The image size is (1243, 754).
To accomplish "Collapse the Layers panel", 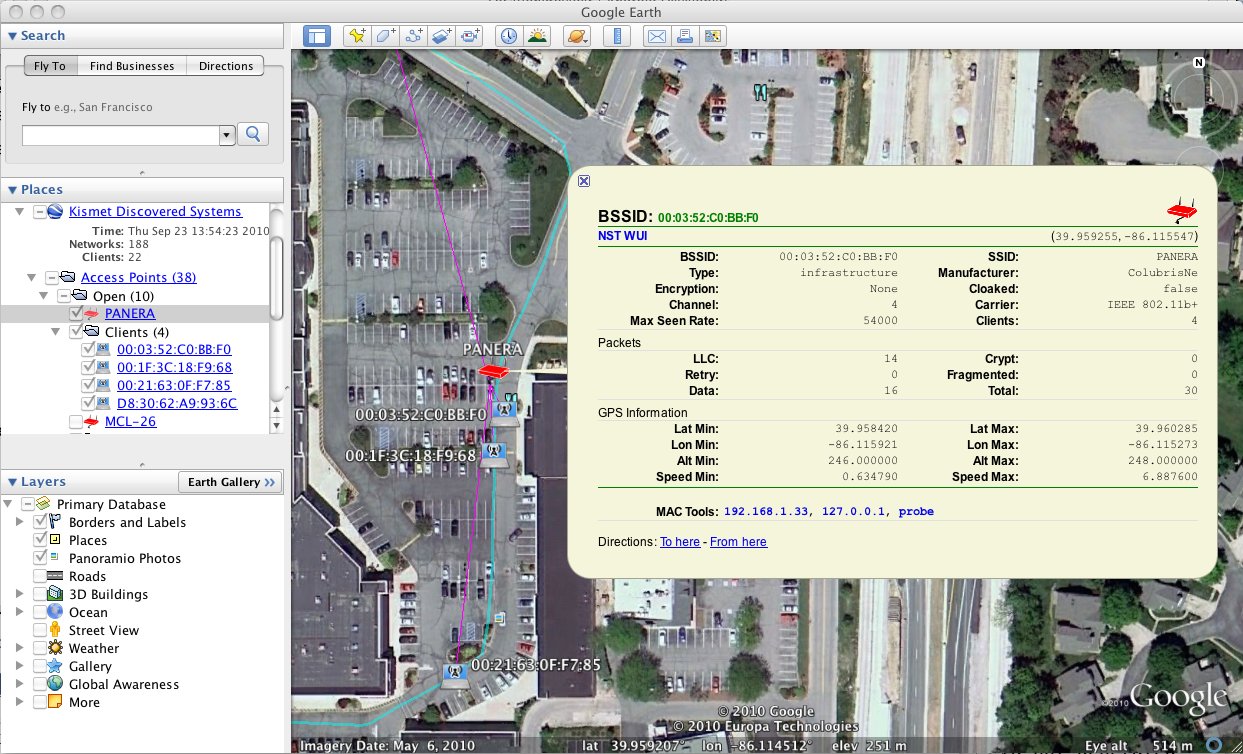I will [13, 482].
